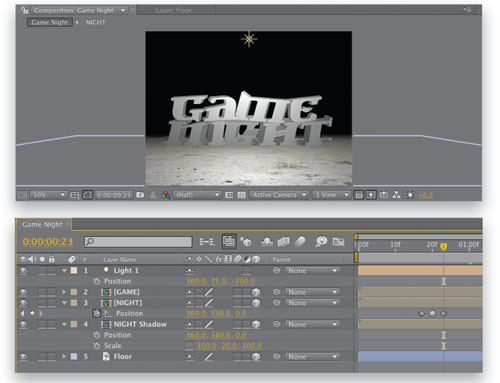Jump to the timeline from the viewer

[384, 195]
